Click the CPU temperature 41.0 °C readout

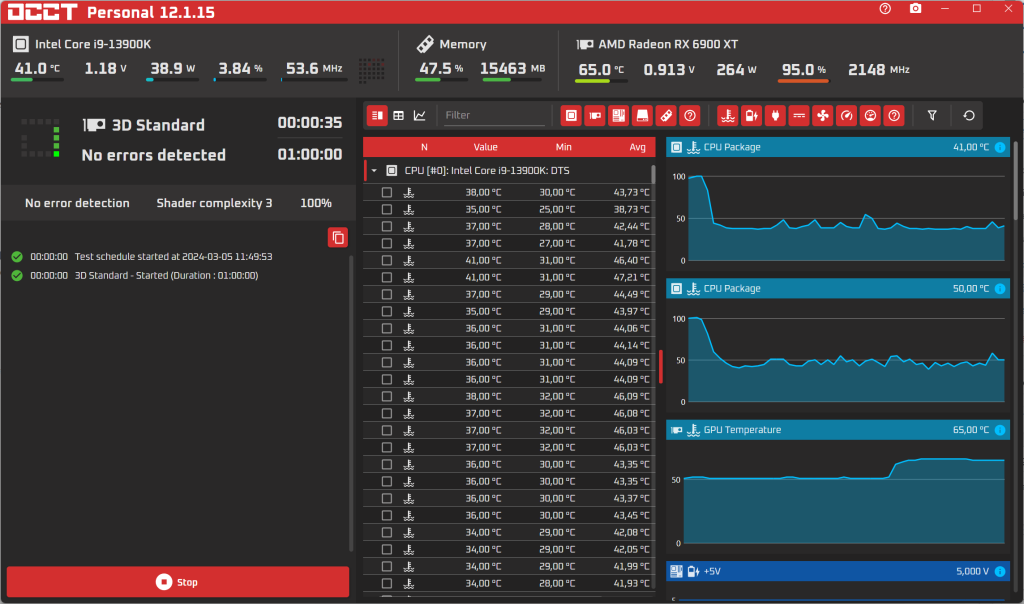click(x=37, y=69)
